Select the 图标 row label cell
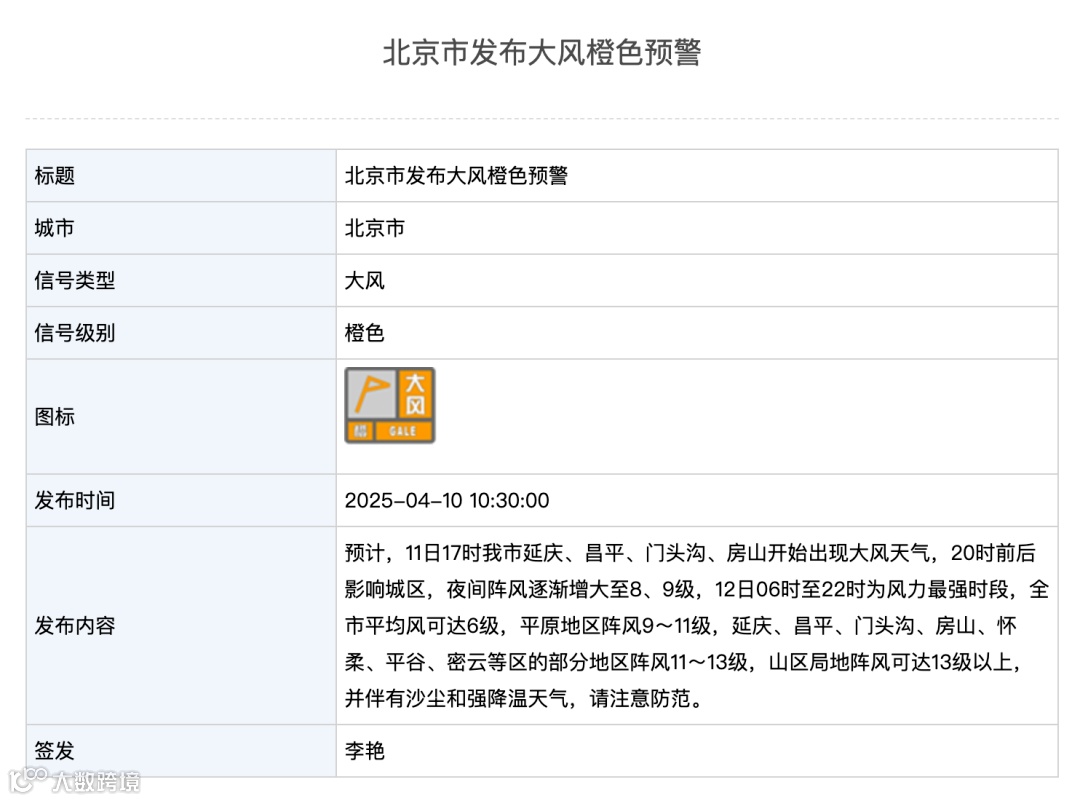The height and width of the screenshot is (801, 1080). (x=55, y=417)
